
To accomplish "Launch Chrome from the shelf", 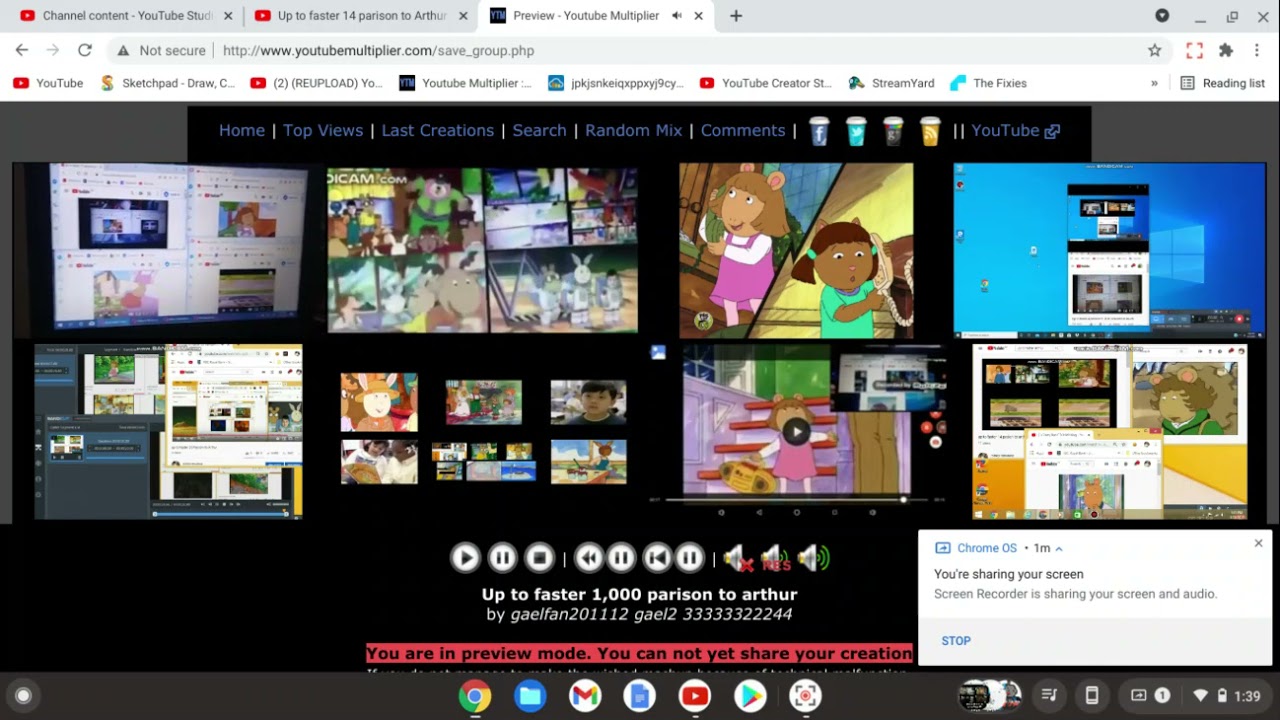I will click(x=475, y=696).
